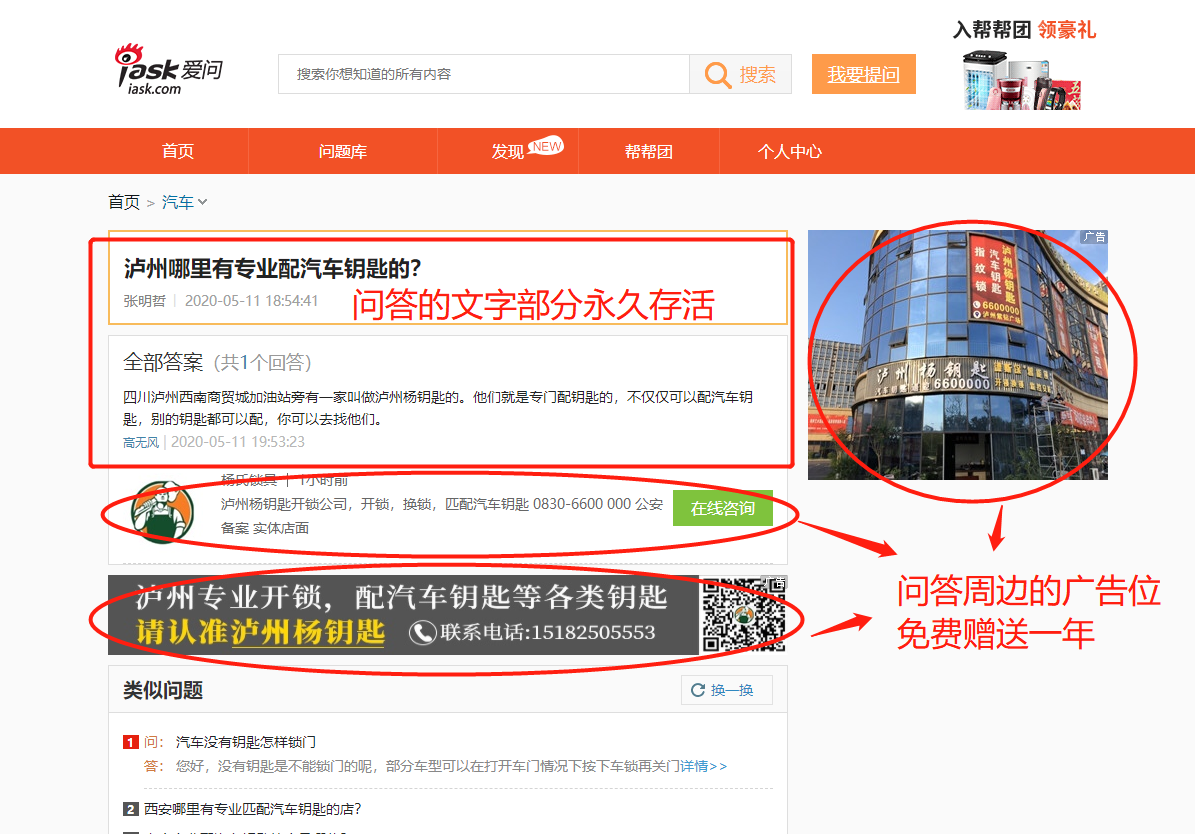Go to the 帮帮团 tab

click(x=649, y=152)
